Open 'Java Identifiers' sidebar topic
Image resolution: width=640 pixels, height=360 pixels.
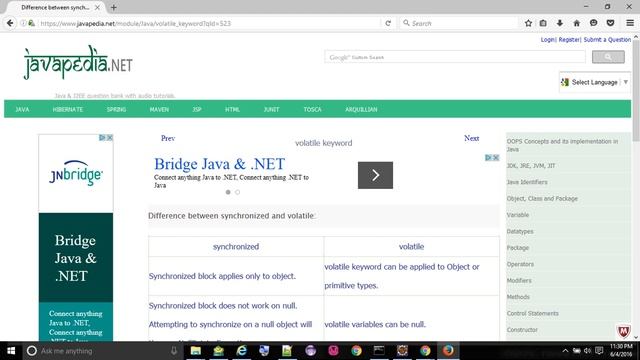pos(527,182)
